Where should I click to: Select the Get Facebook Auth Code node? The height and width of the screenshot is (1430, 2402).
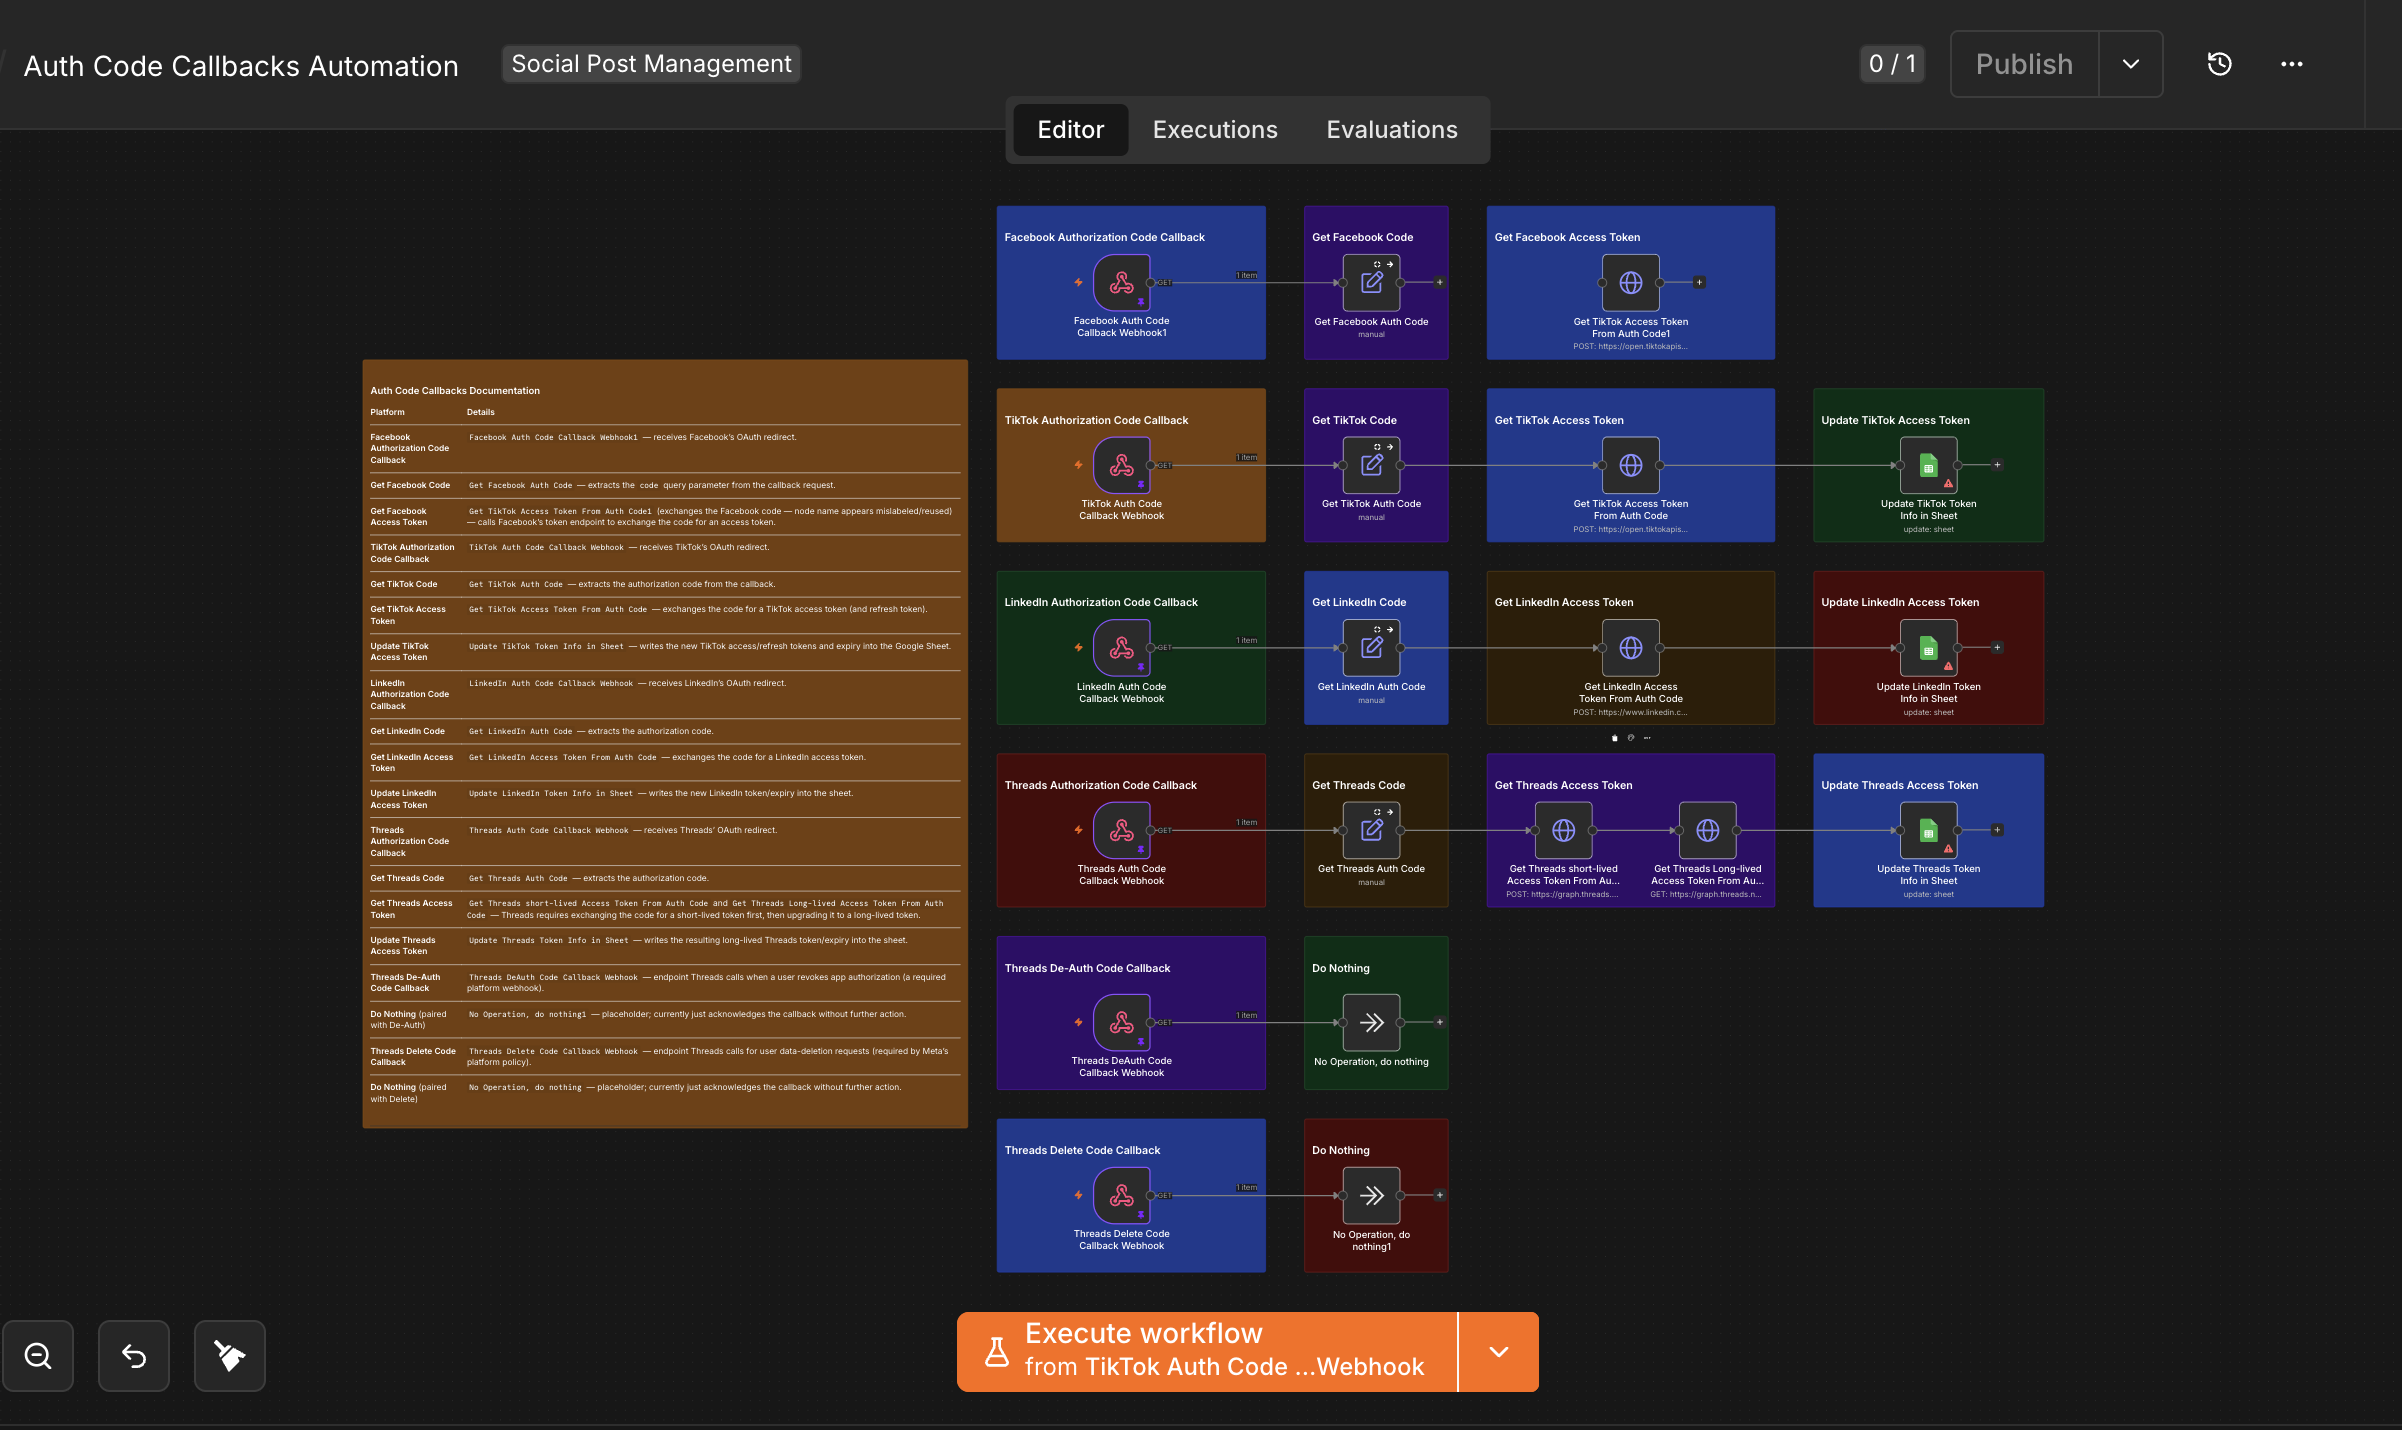coord(1372,283)
